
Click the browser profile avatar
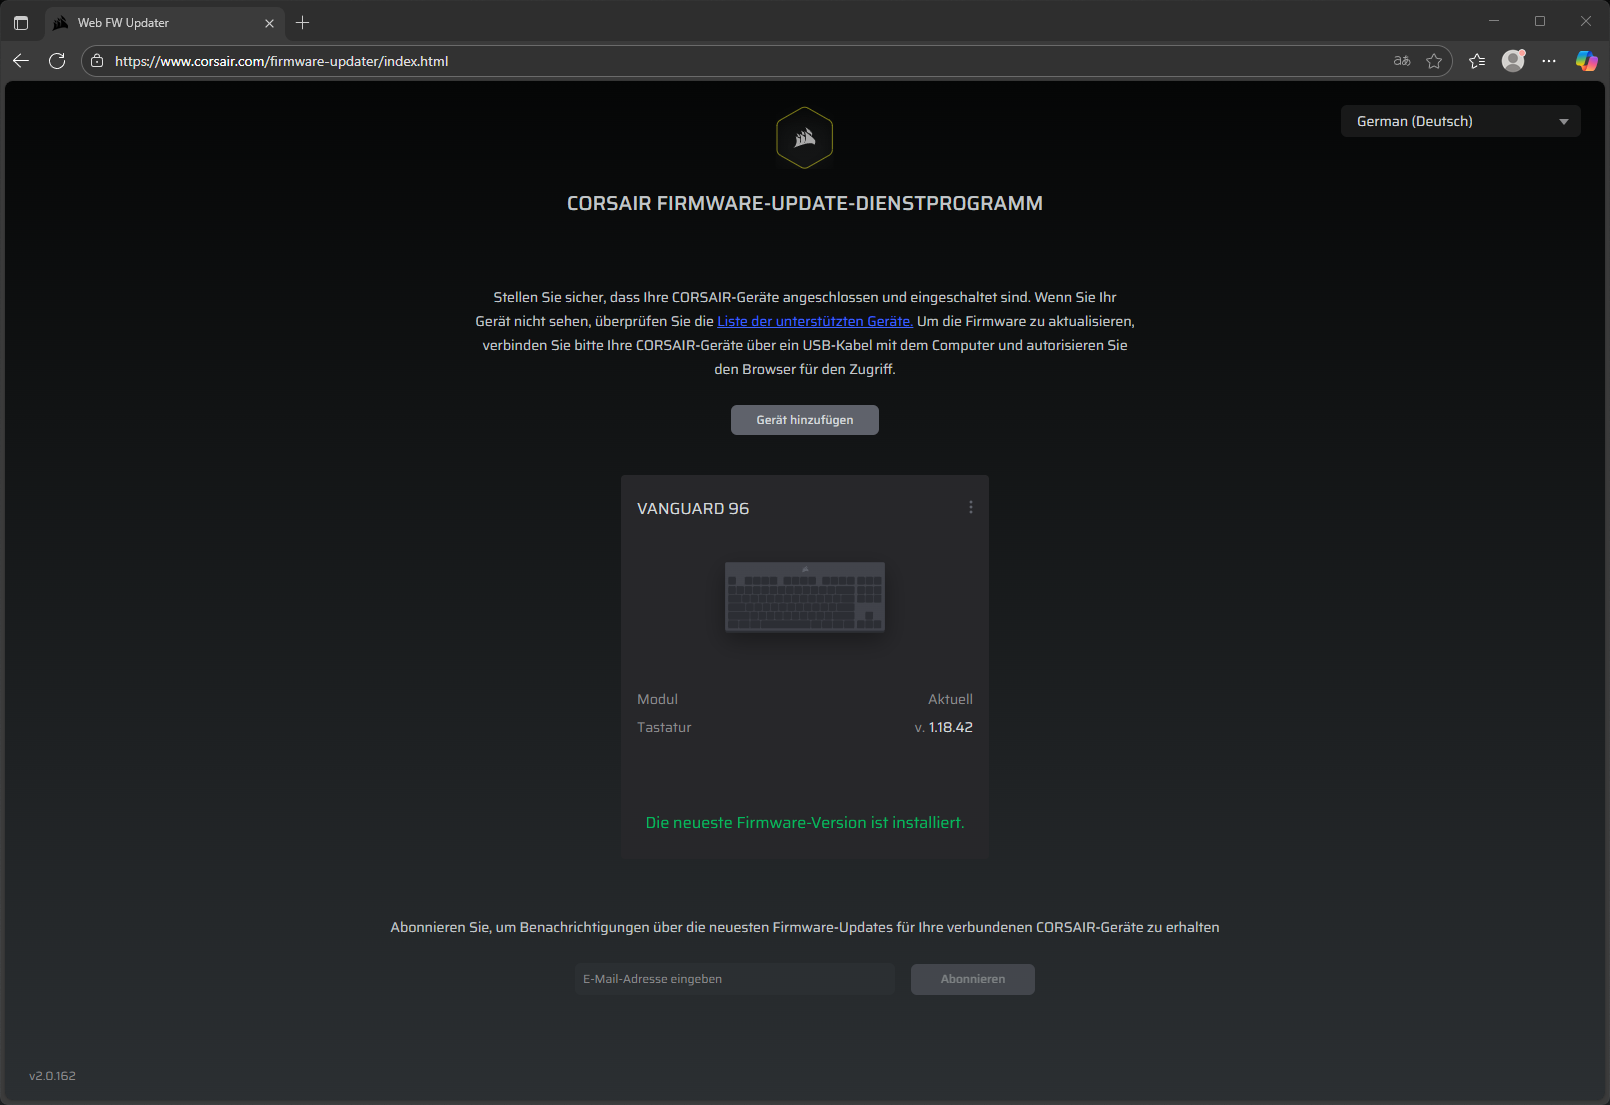(1513, 61)
